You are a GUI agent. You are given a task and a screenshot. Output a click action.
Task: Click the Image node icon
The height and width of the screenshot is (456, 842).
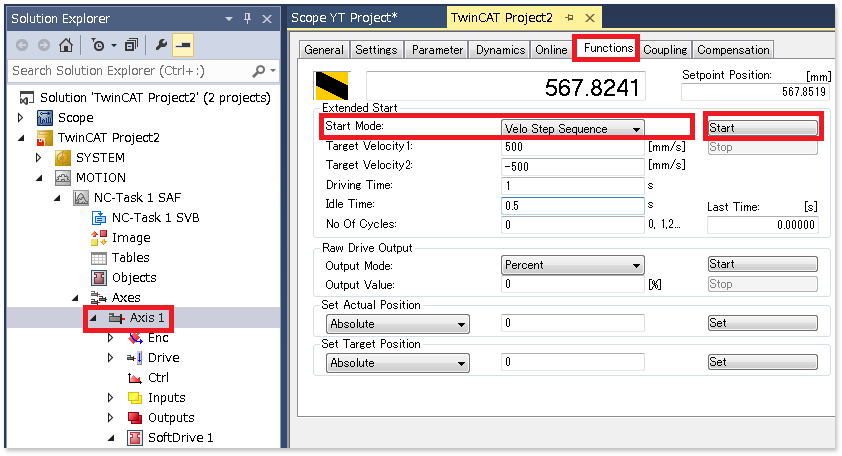click(99, 237)
